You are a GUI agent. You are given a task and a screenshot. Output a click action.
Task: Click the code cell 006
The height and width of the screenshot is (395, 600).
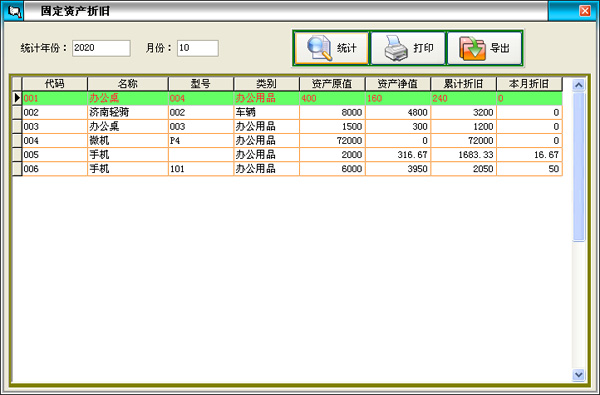pos(55,169)
